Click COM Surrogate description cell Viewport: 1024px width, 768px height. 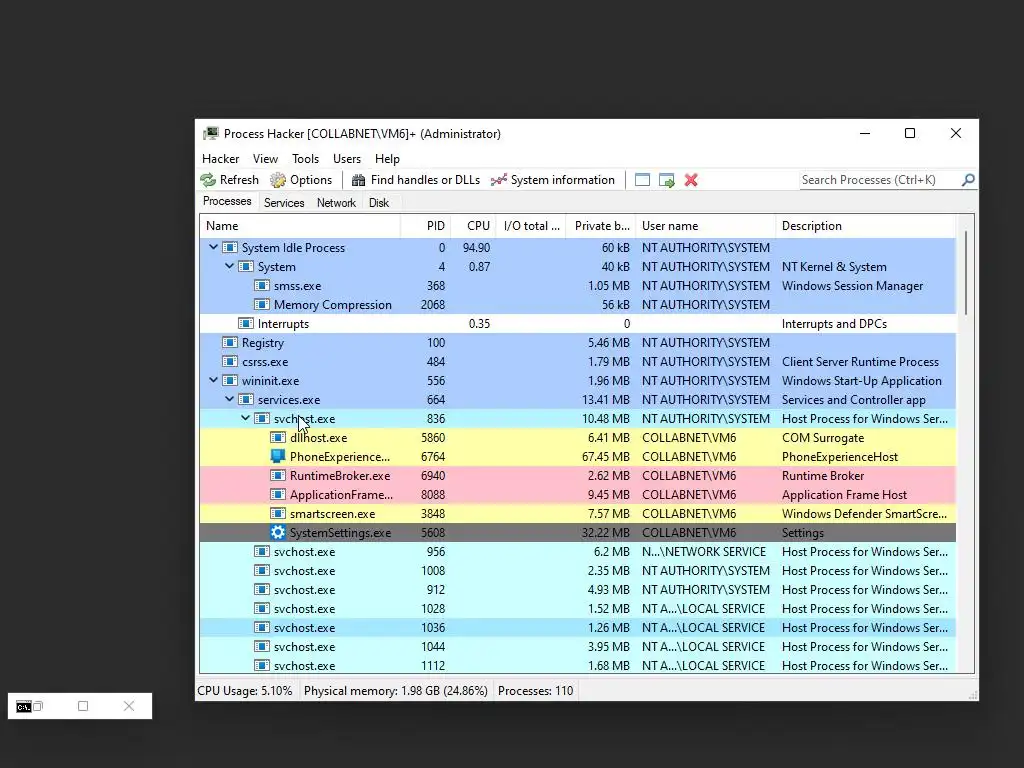(x=823, y=438)
